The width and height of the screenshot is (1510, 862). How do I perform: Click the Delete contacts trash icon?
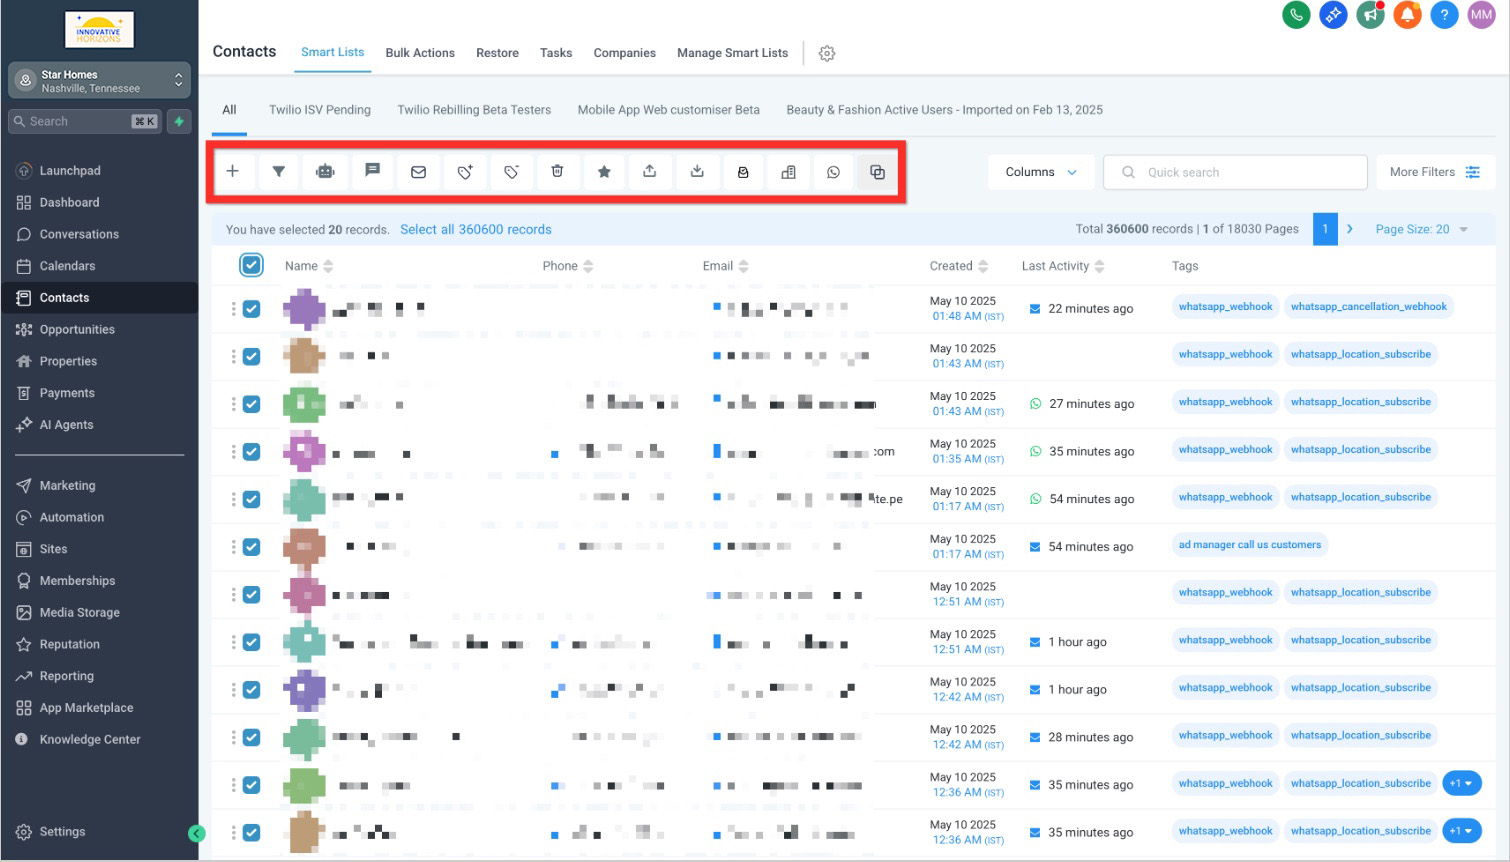tap(557, 171)
